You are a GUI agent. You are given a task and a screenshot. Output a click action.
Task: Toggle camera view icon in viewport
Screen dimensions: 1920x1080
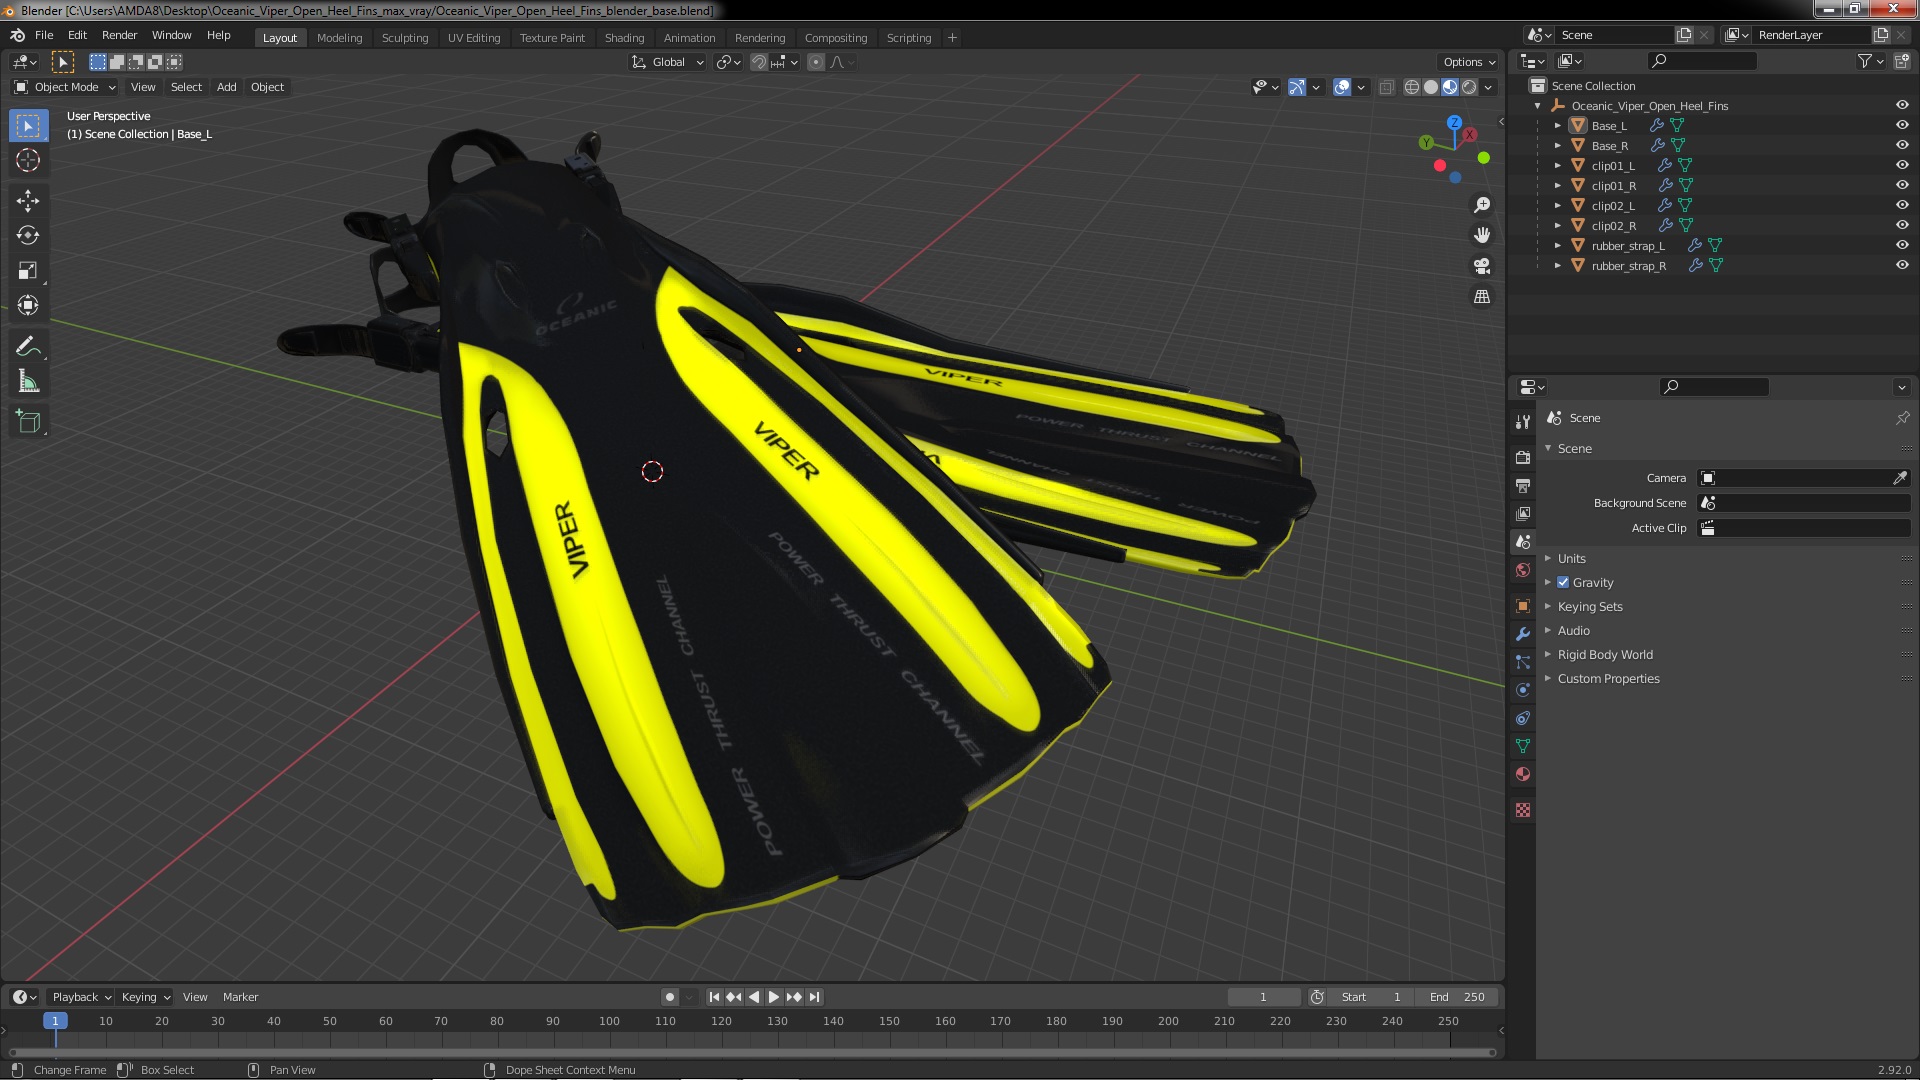click(1482, 266)
